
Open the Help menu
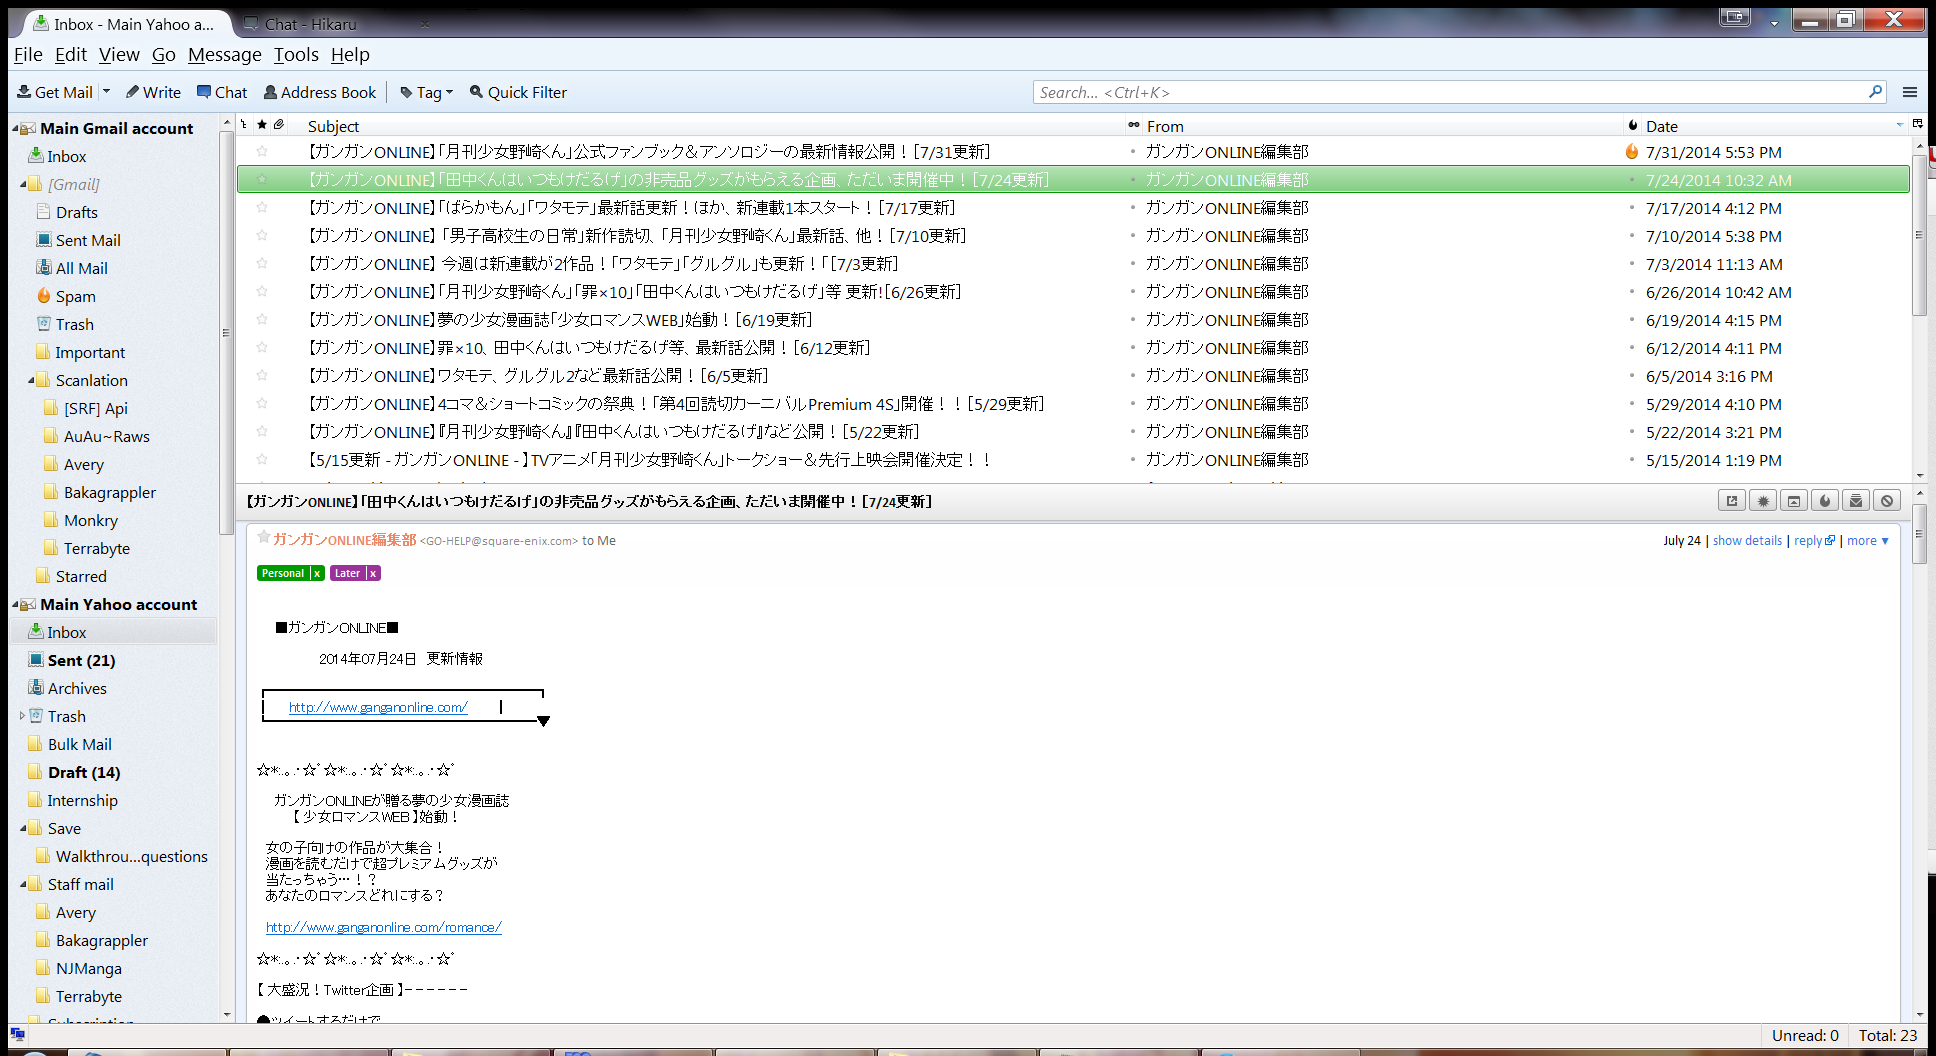point(350,55)
